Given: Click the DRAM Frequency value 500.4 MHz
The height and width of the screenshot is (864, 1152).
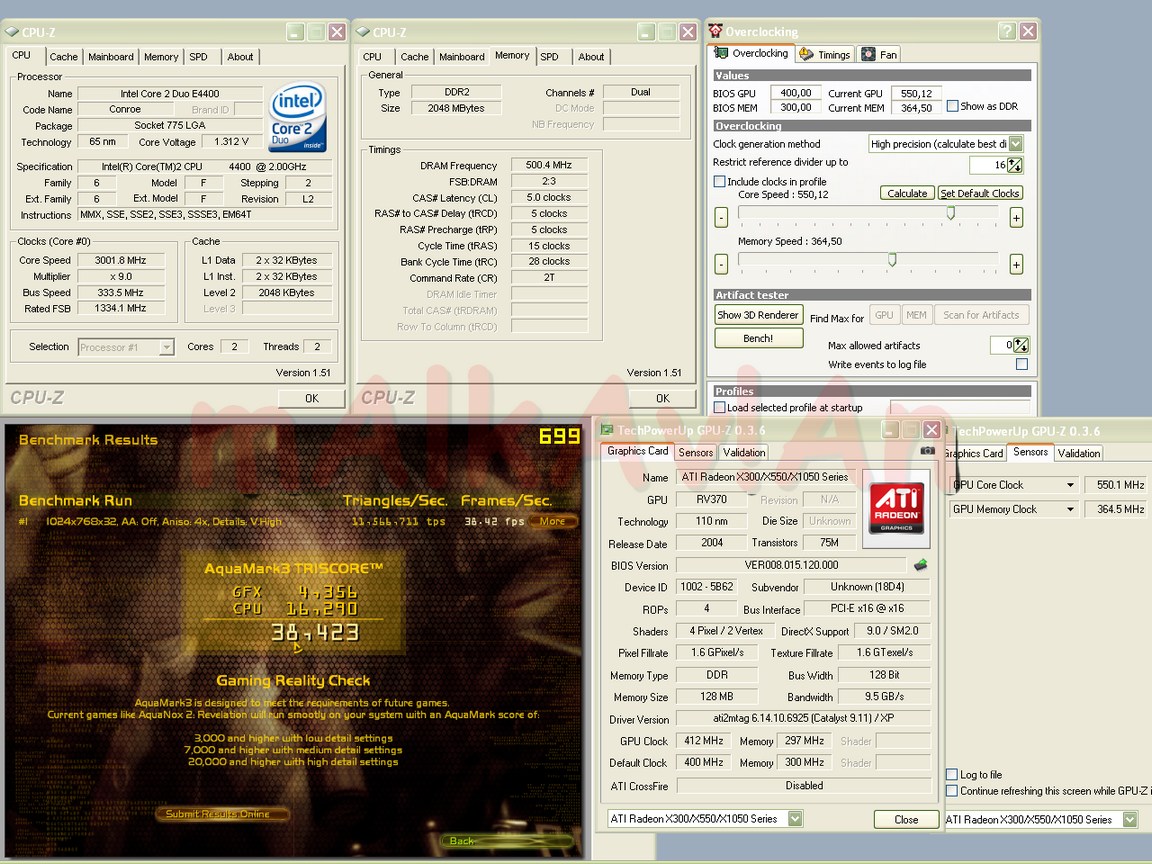Looking at the screenshot, I should coord(549,165).
